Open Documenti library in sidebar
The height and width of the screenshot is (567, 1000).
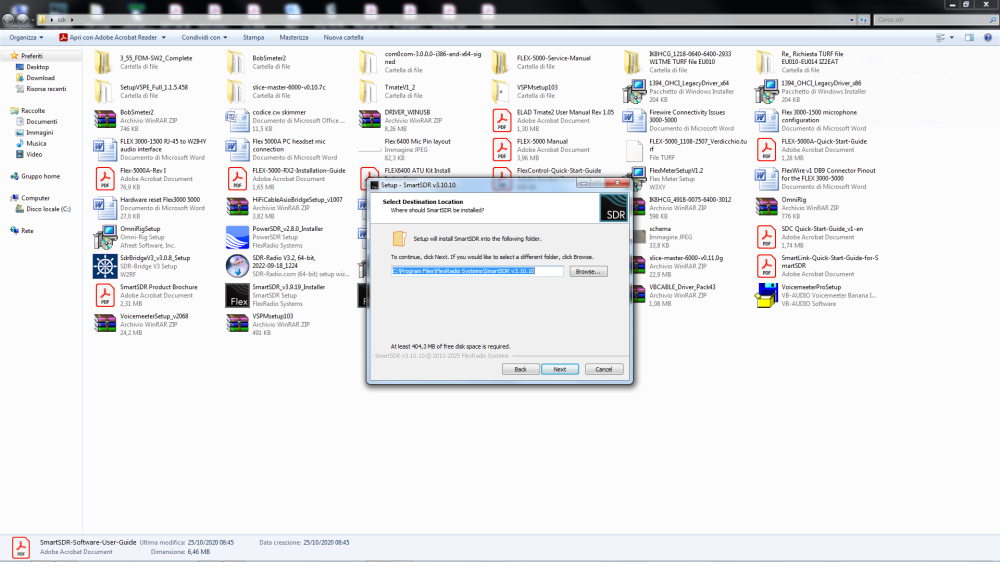tap(41, 121)
